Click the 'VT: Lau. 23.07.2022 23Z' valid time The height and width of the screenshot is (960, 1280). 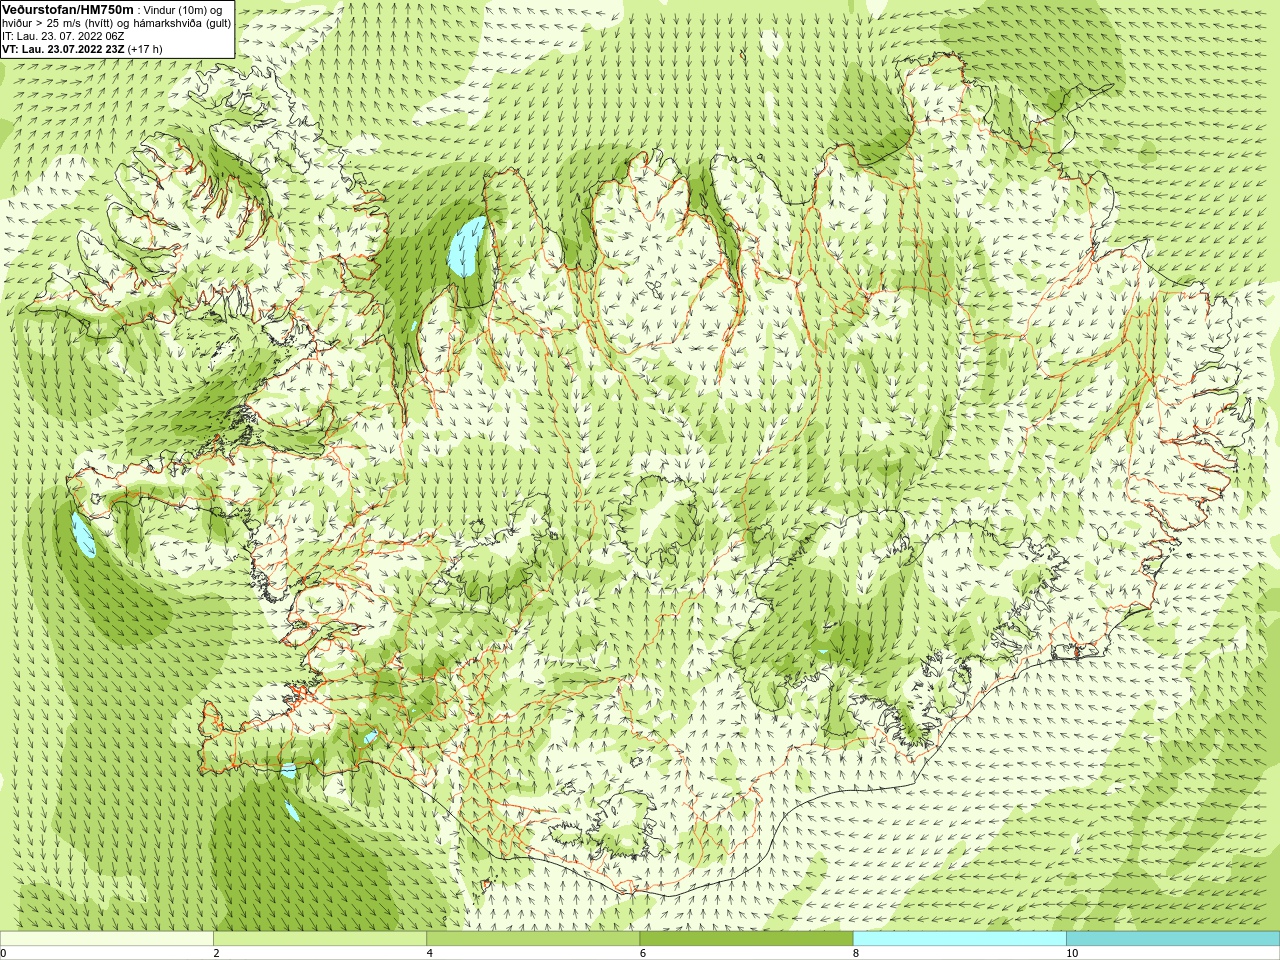[x=63, y=49]
